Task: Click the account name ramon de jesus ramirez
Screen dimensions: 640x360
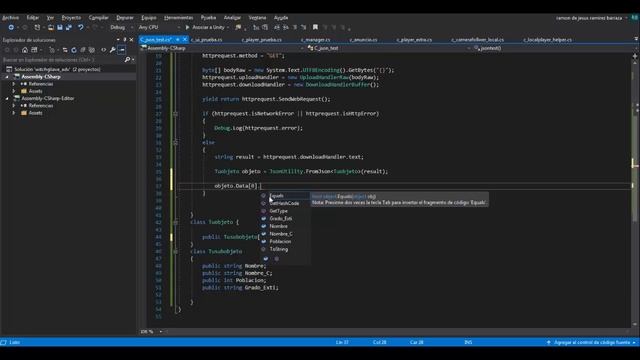Action: (589, 18)
